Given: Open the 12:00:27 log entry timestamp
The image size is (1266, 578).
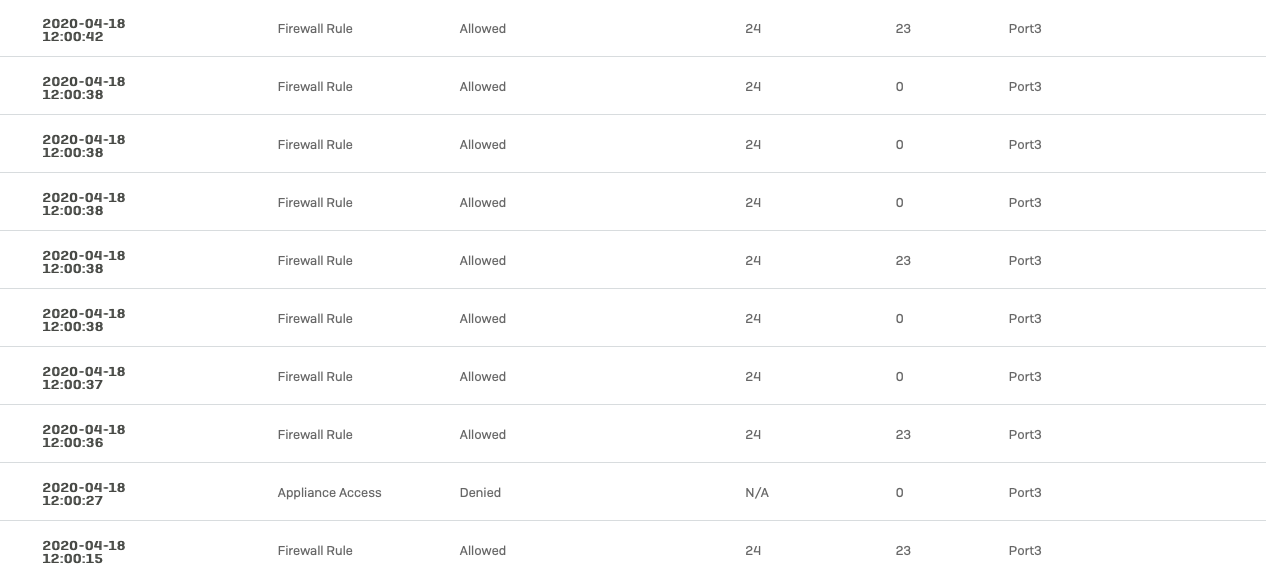Looking at the screenshot, I should 84,493.
